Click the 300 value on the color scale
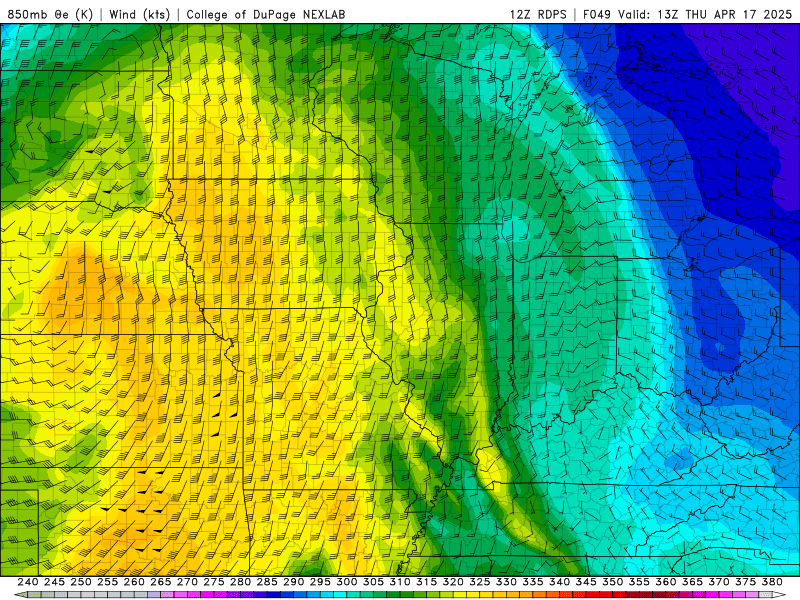The image size is (800, 600). (x=346, y=582)
